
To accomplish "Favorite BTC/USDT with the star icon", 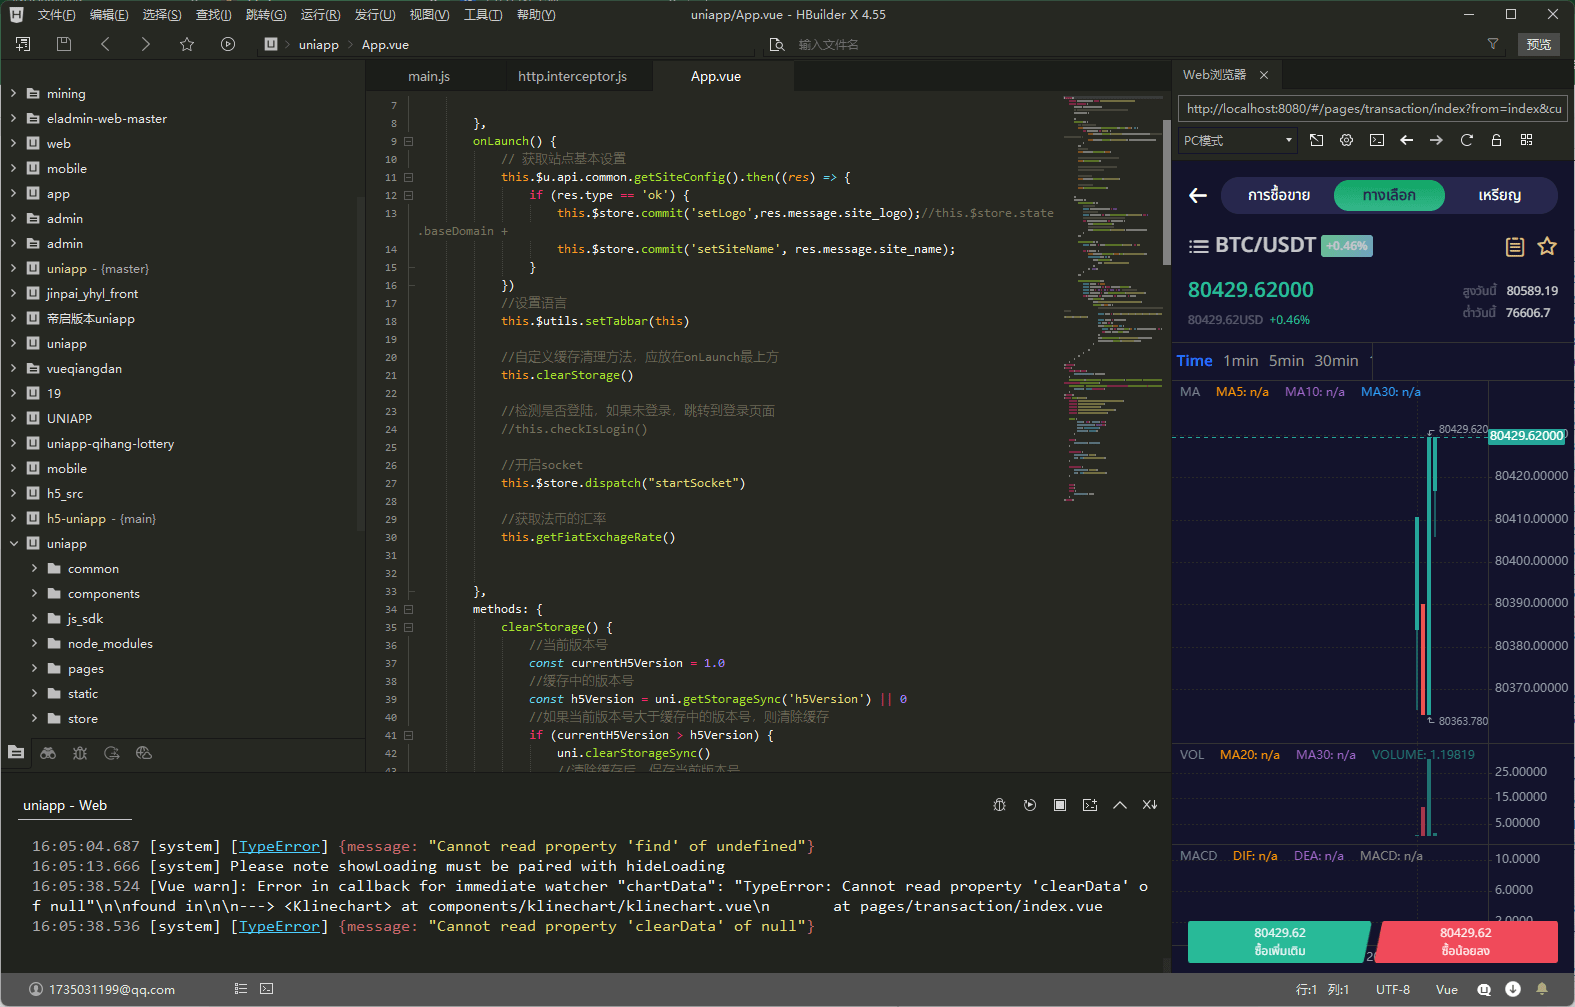I will 1547,246.
